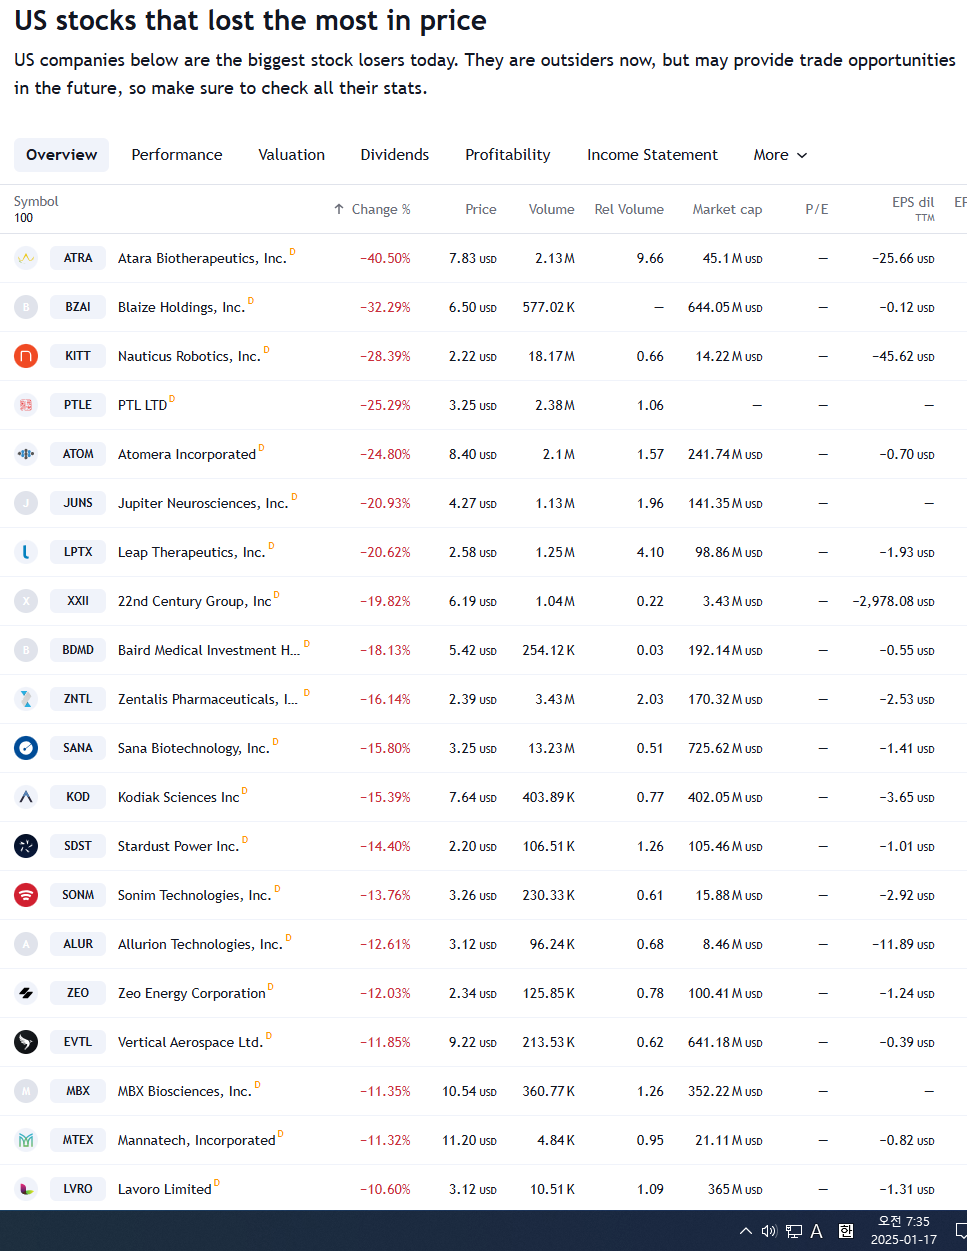Click the input mode A indicator in taskbar
Viewport: 967px width, 1251px height.
pos(817,1231)
